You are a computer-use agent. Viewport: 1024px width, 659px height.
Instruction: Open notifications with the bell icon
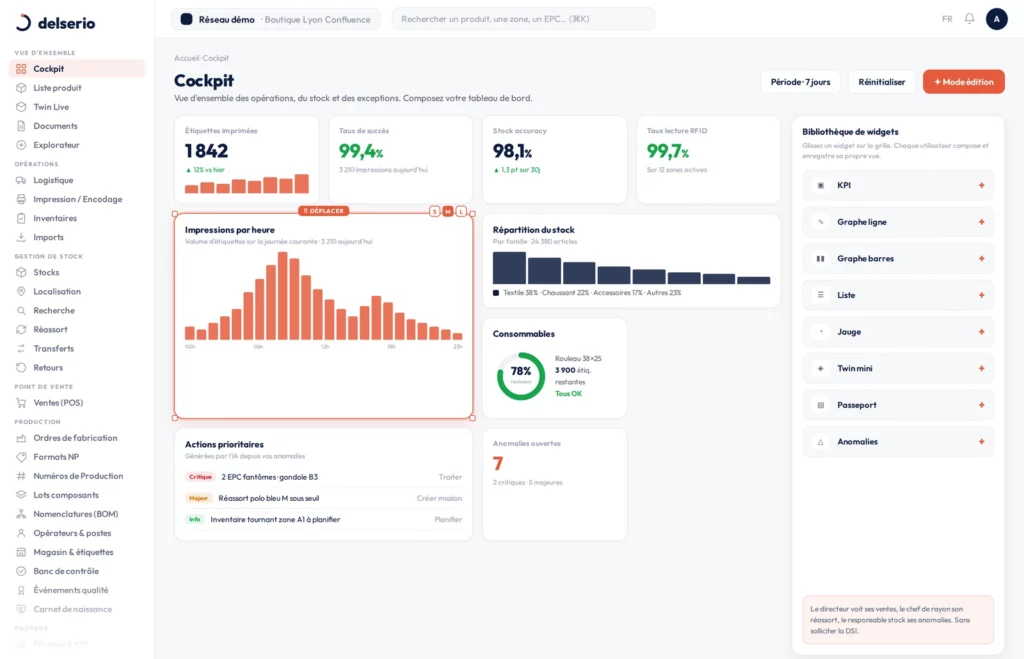tap(969, 19)
